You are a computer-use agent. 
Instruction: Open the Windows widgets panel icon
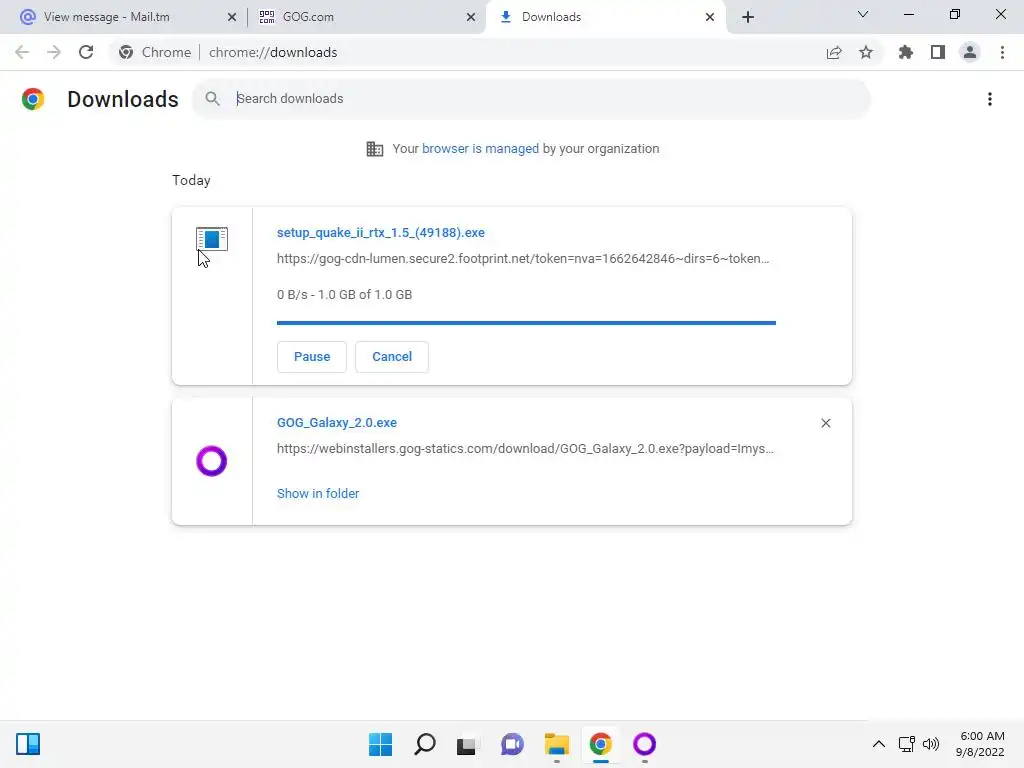(28, 744)
